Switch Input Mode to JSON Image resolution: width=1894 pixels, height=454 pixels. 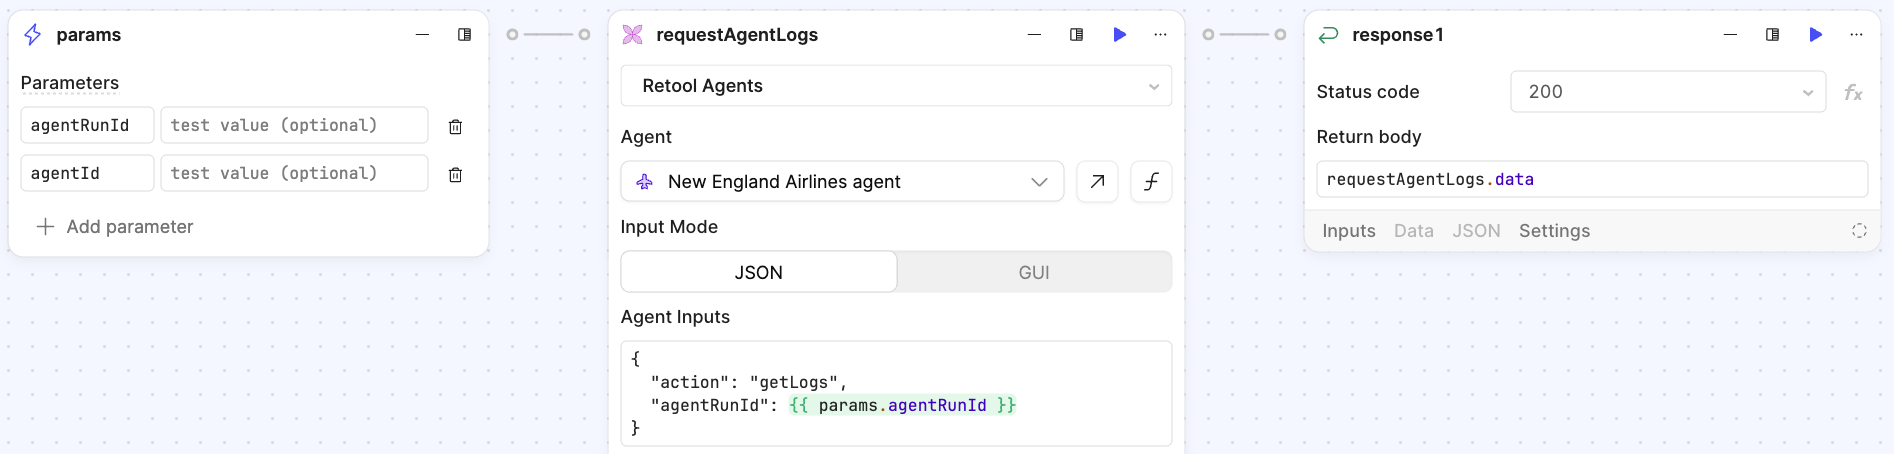pos(759,272)
